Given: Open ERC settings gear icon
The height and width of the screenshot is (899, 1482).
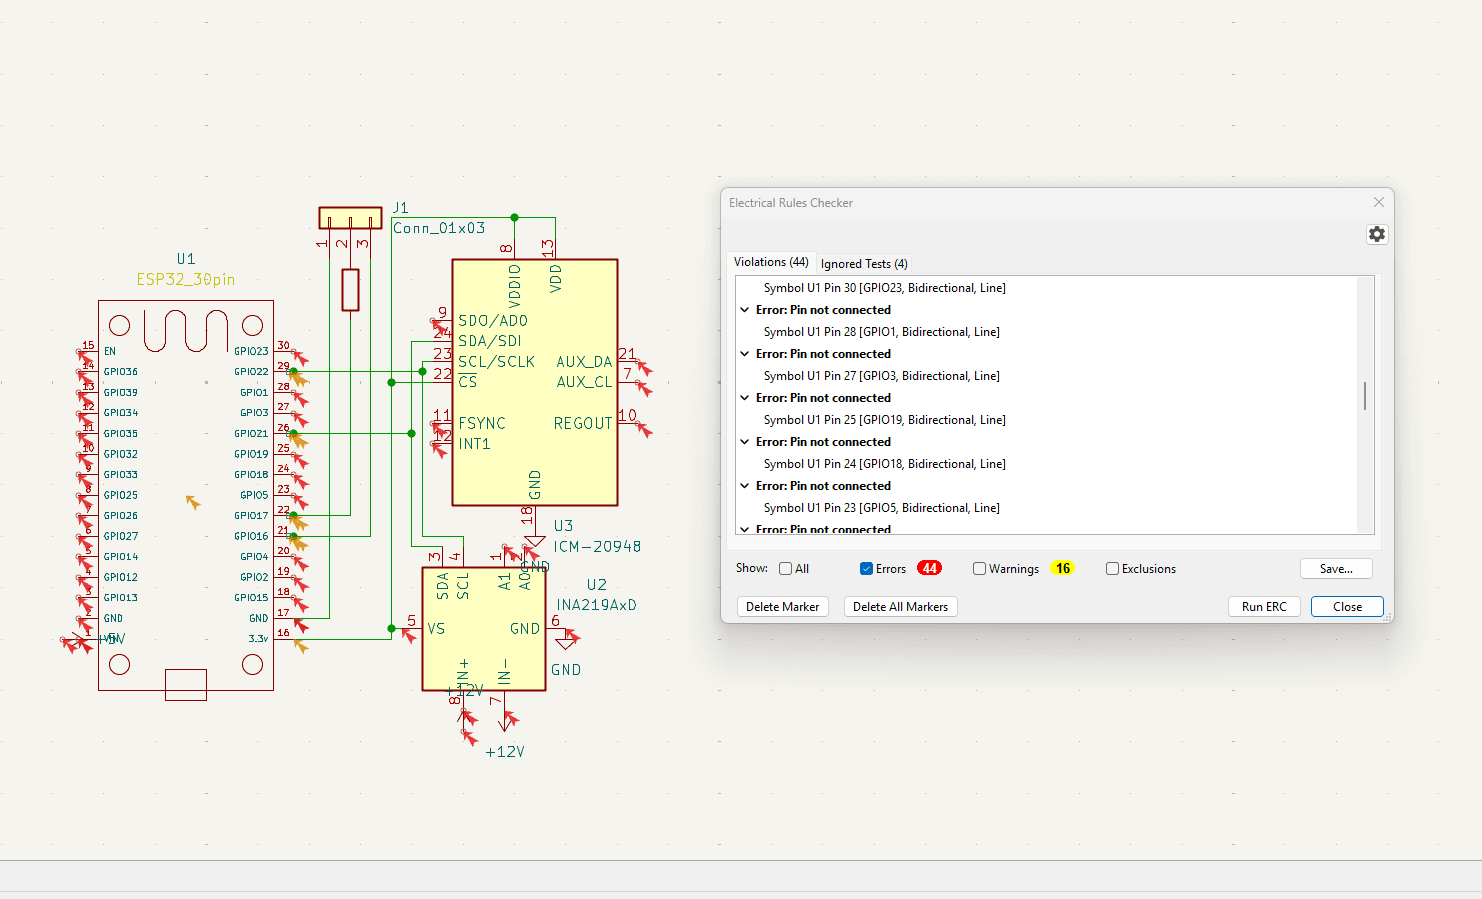Looking at the screenshot, I should click(1377, 234).
